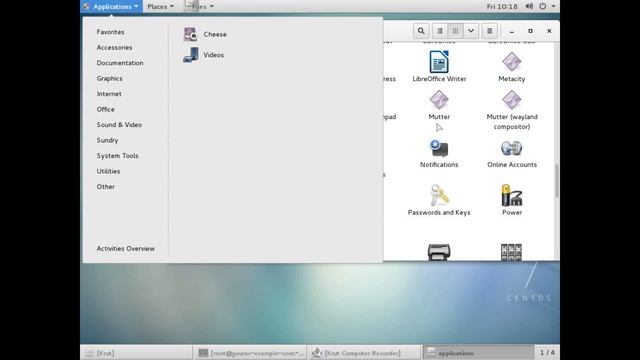Minimize the Files window
This screenshot has height=360, width=640.
pyautogui.click(x=511, y=31)
